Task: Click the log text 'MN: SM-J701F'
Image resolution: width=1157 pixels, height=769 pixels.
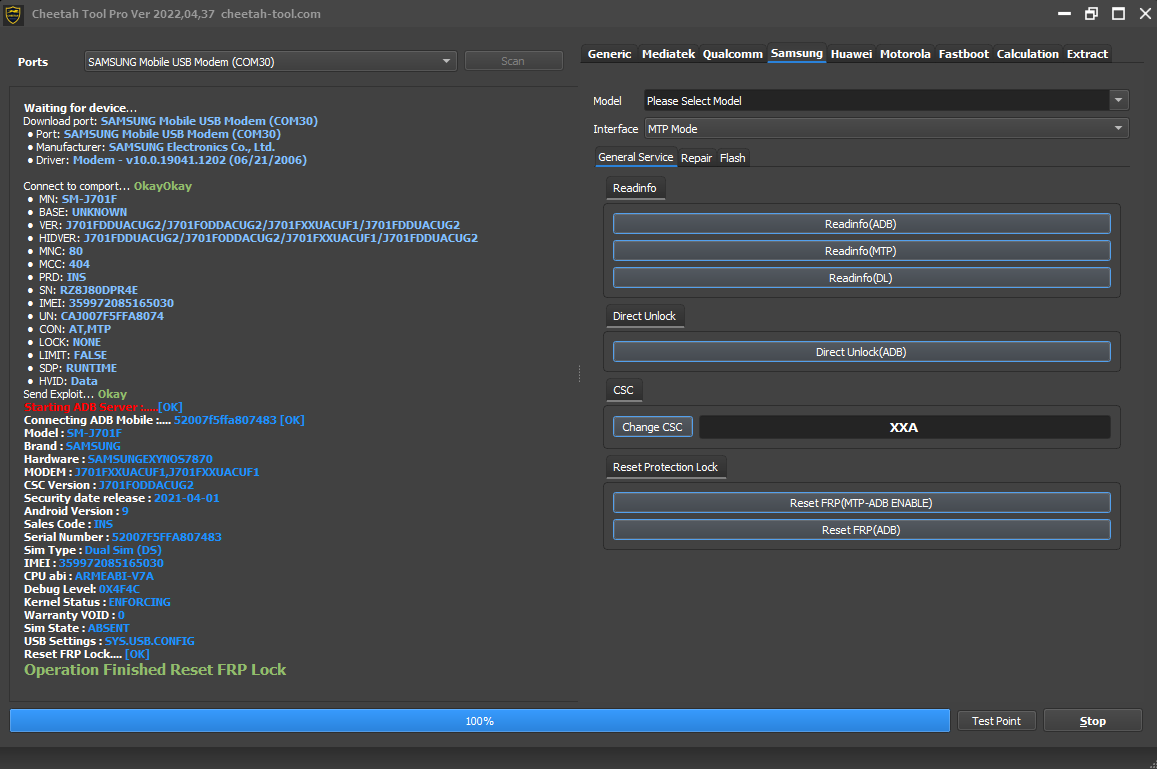Action: click(77, 199)
